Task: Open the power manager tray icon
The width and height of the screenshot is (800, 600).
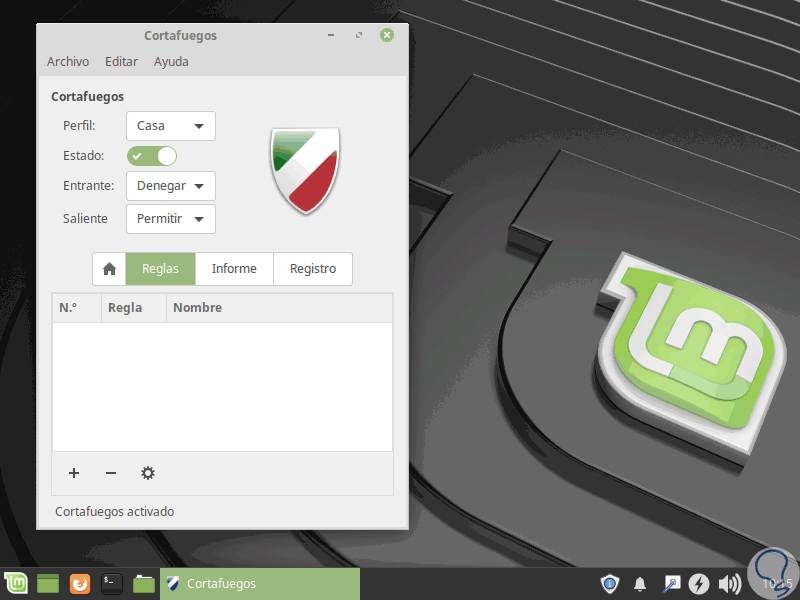Action: 699,584
